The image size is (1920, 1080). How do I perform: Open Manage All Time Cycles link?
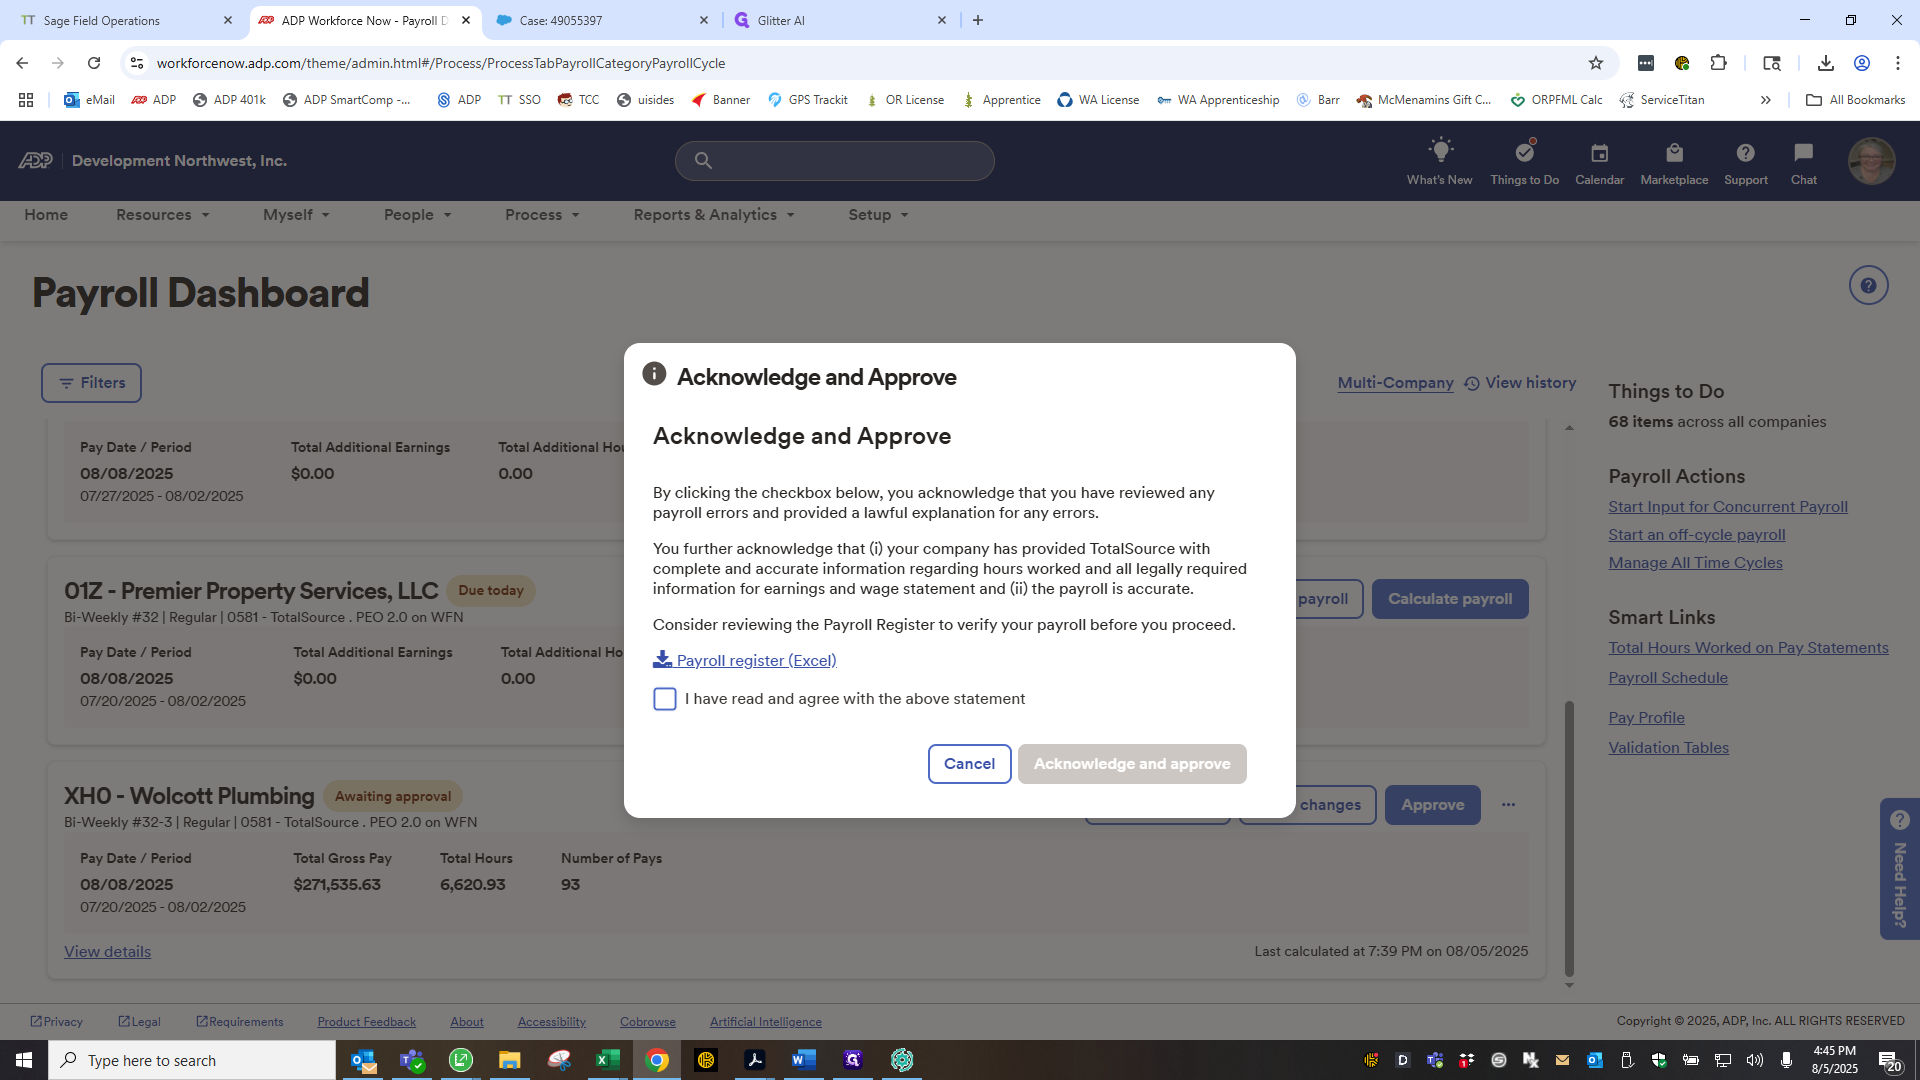point(1695,563)
